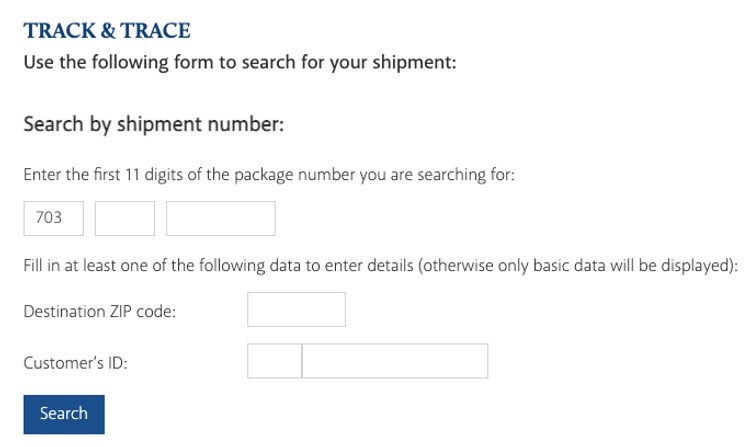This screenshot has height=447, width=750.
Task: Select the third, widest package number field
Action: (x=220, y=218)
